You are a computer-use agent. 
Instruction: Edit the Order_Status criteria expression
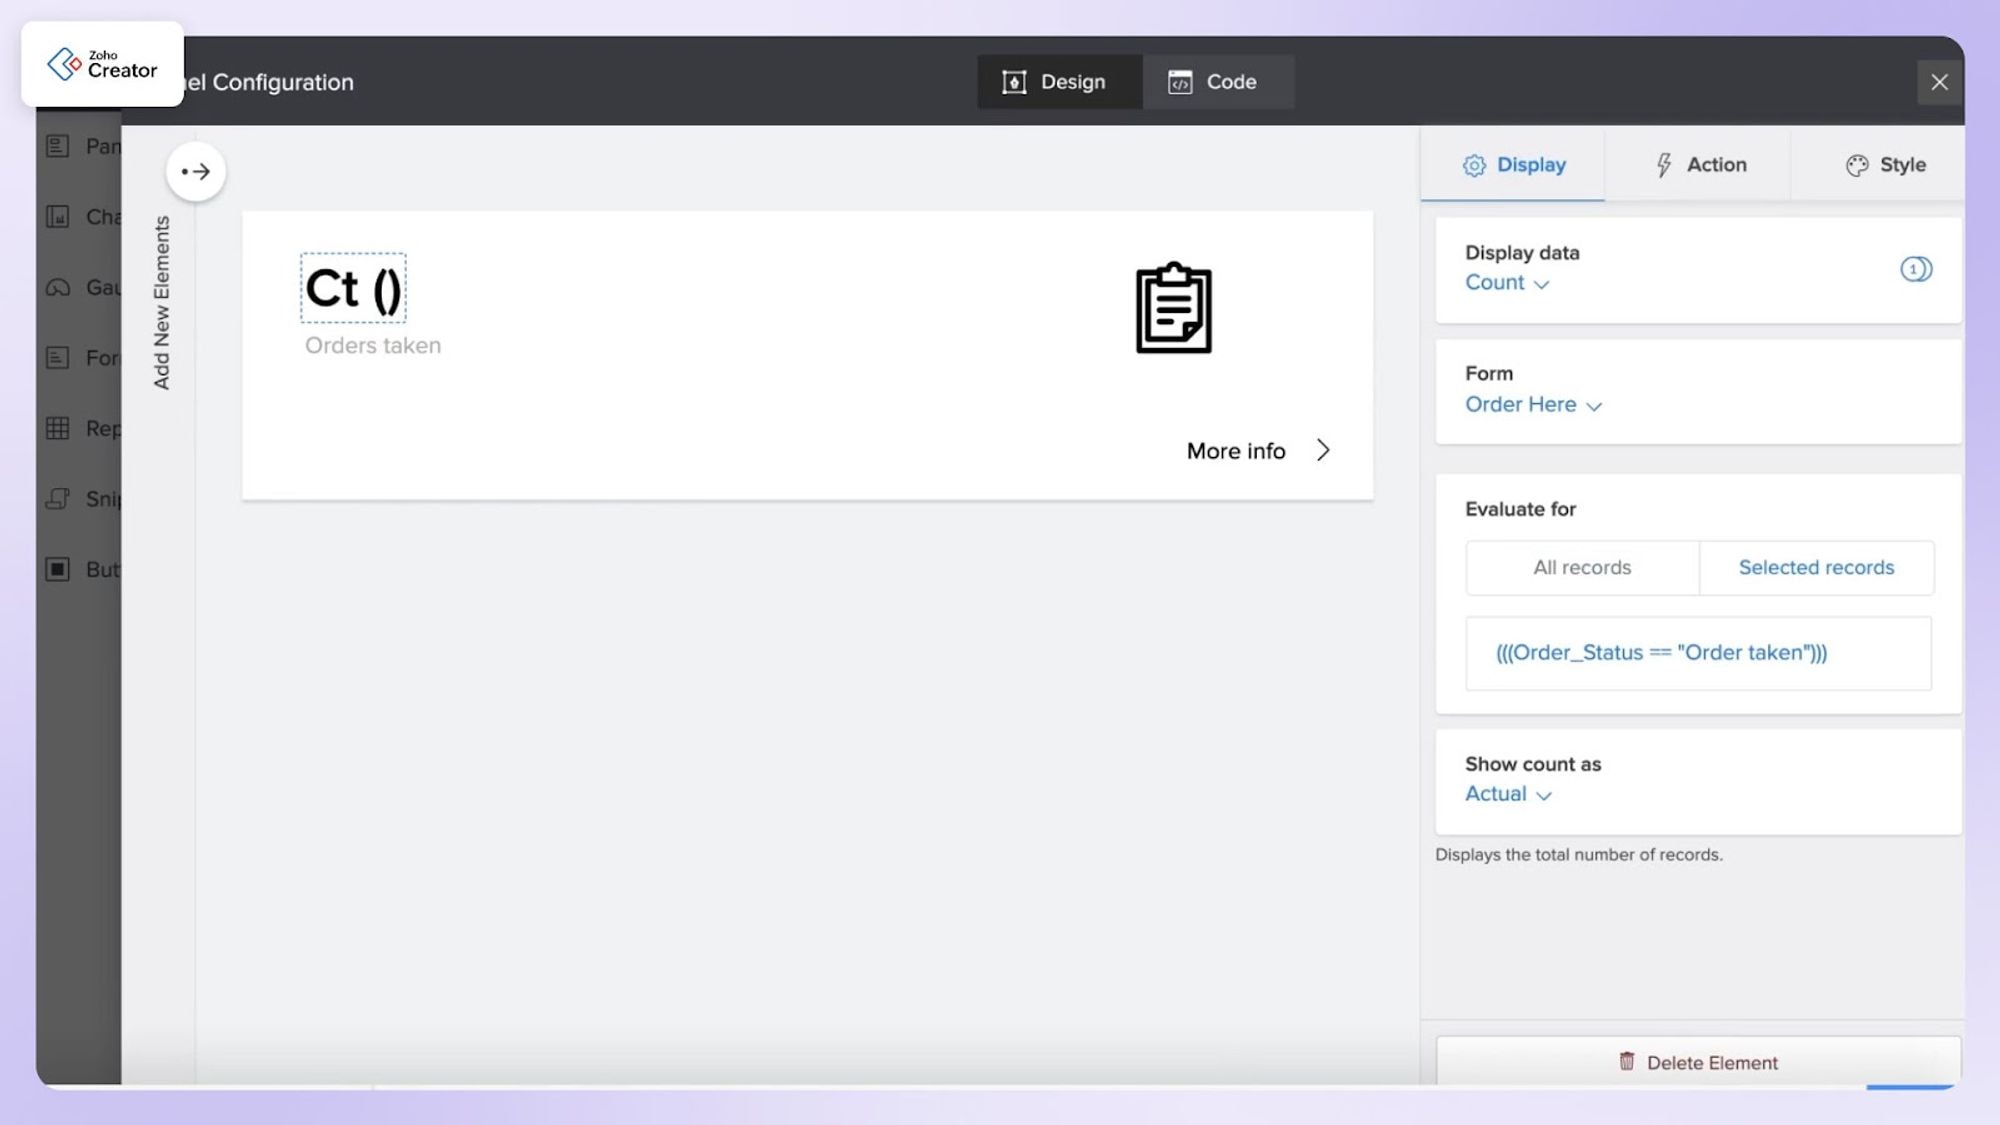pyautogui.click(x=1697, y=652)
